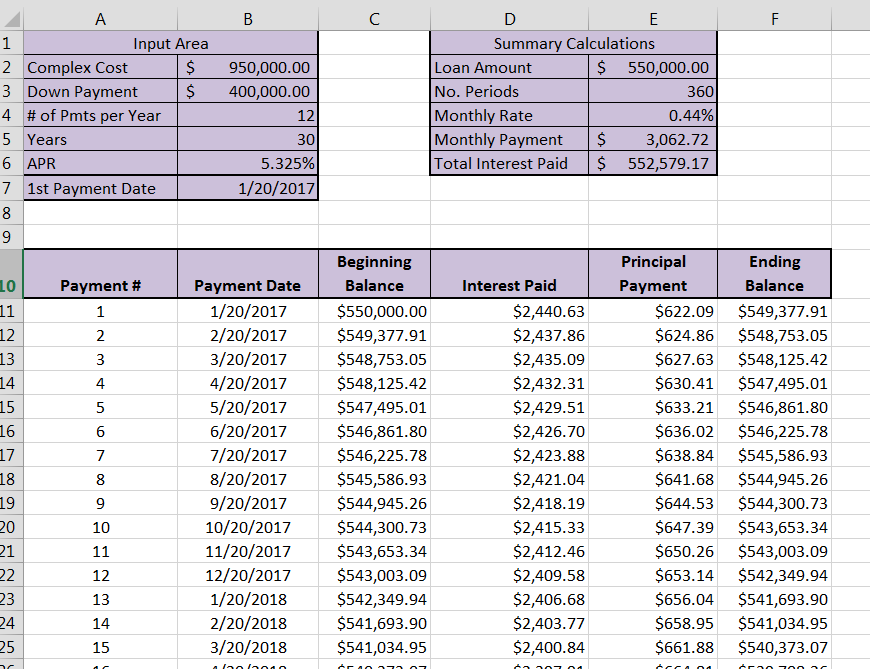Select principal payment $658.95

click(653, 623)
